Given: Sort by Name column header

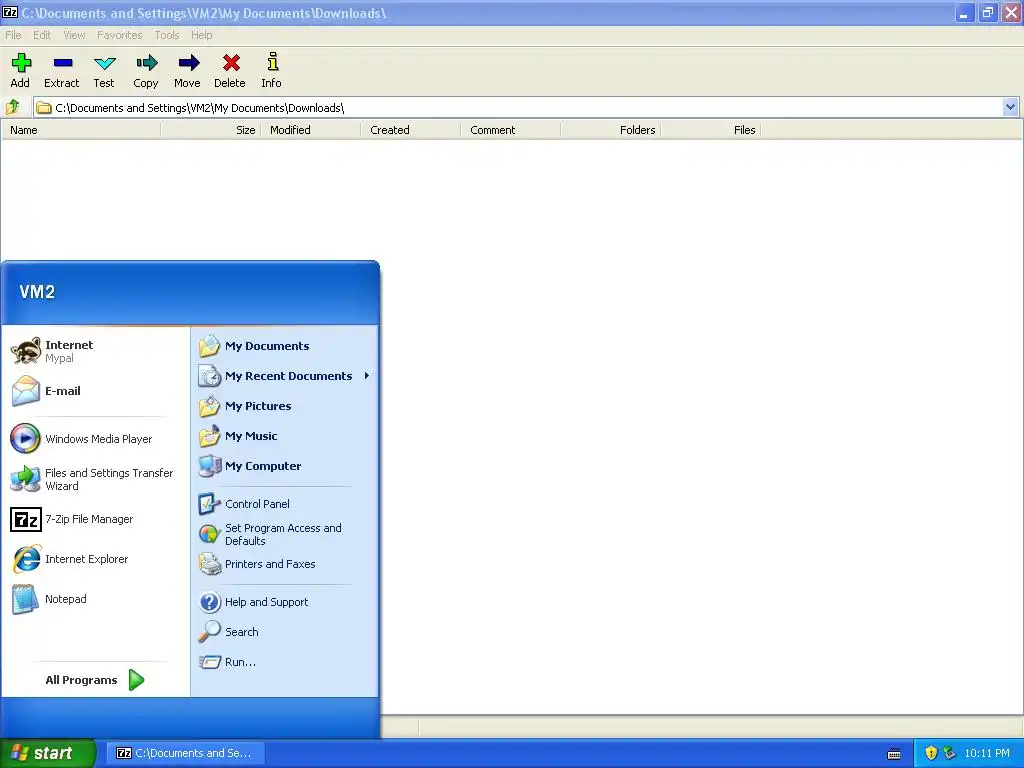Looking at the screenshot, I should click(81, 130).
